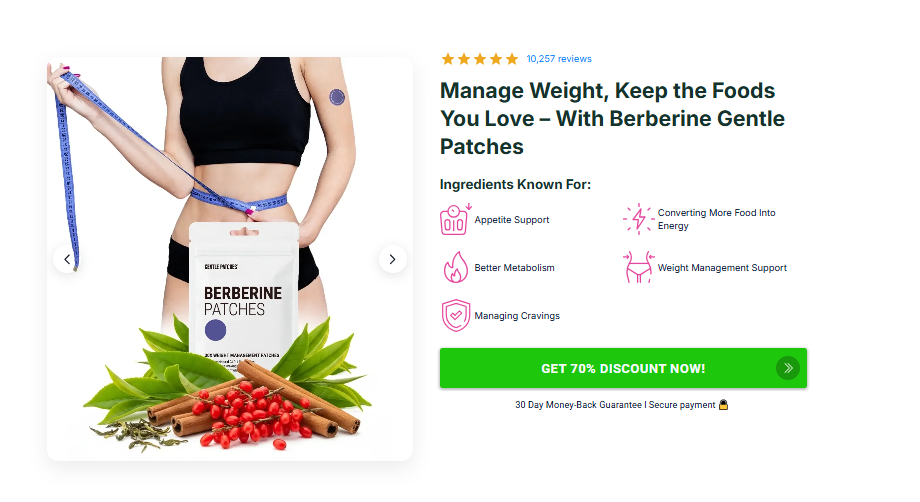This screenshot has height=502, width=920.
Task: Click the lightning bolt energy icon
Action: click(638, 219)
